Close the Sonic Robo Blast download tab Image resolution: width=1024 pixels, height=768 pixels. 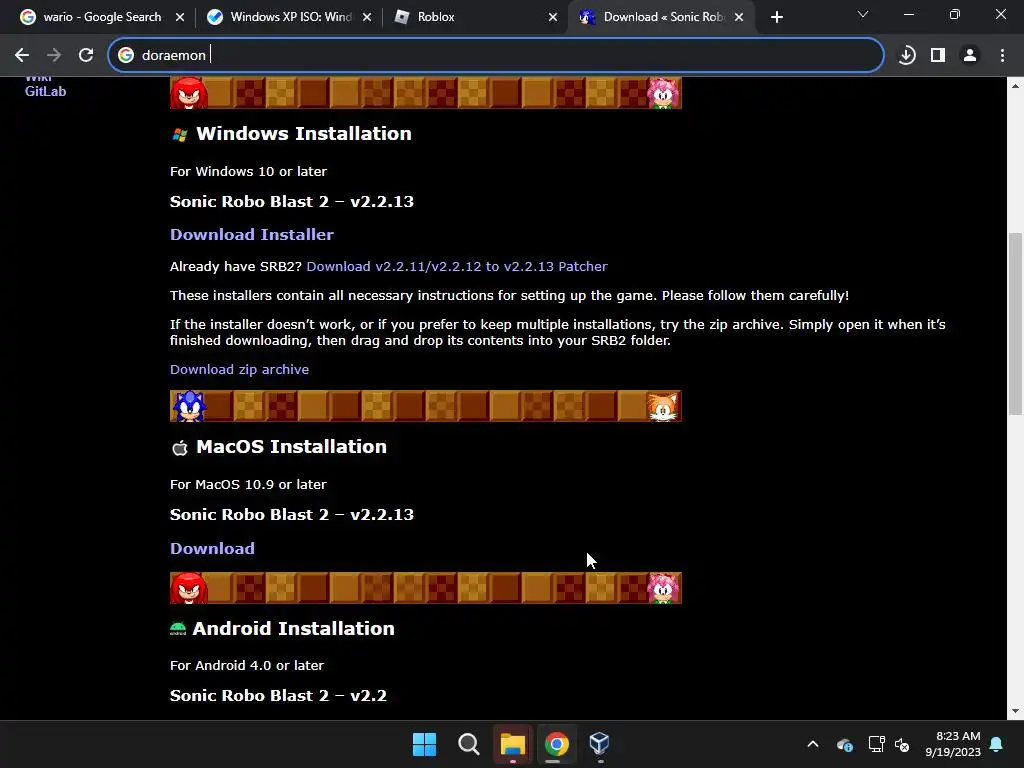coord(739,17)
